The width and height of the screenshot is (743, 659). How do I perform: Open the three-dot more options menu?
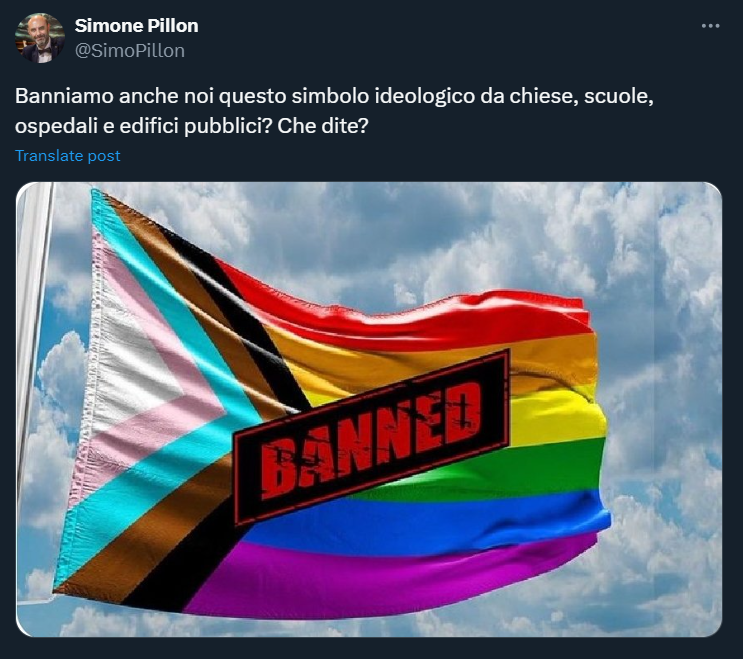pyautogui.click(x=710, y=26)
